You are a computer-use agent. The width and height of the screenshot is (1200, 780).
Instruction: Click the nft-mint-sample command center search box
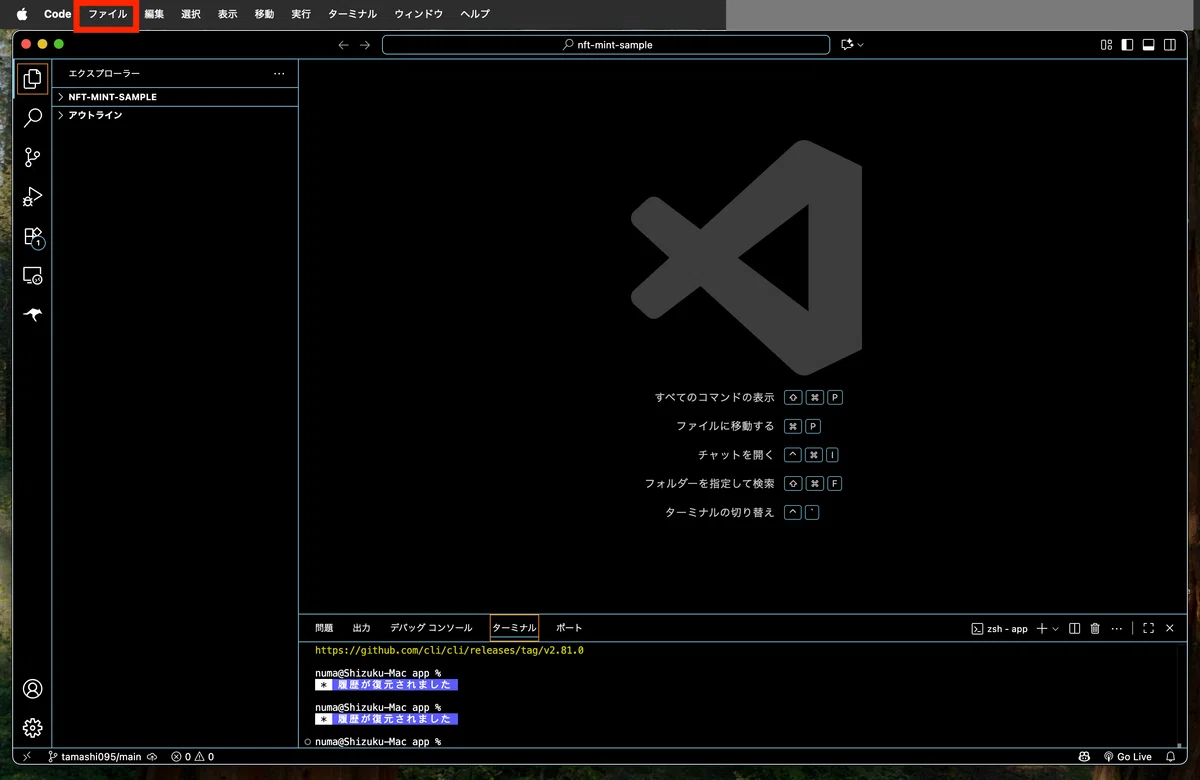pyautogui.click(x=606, y=45)
